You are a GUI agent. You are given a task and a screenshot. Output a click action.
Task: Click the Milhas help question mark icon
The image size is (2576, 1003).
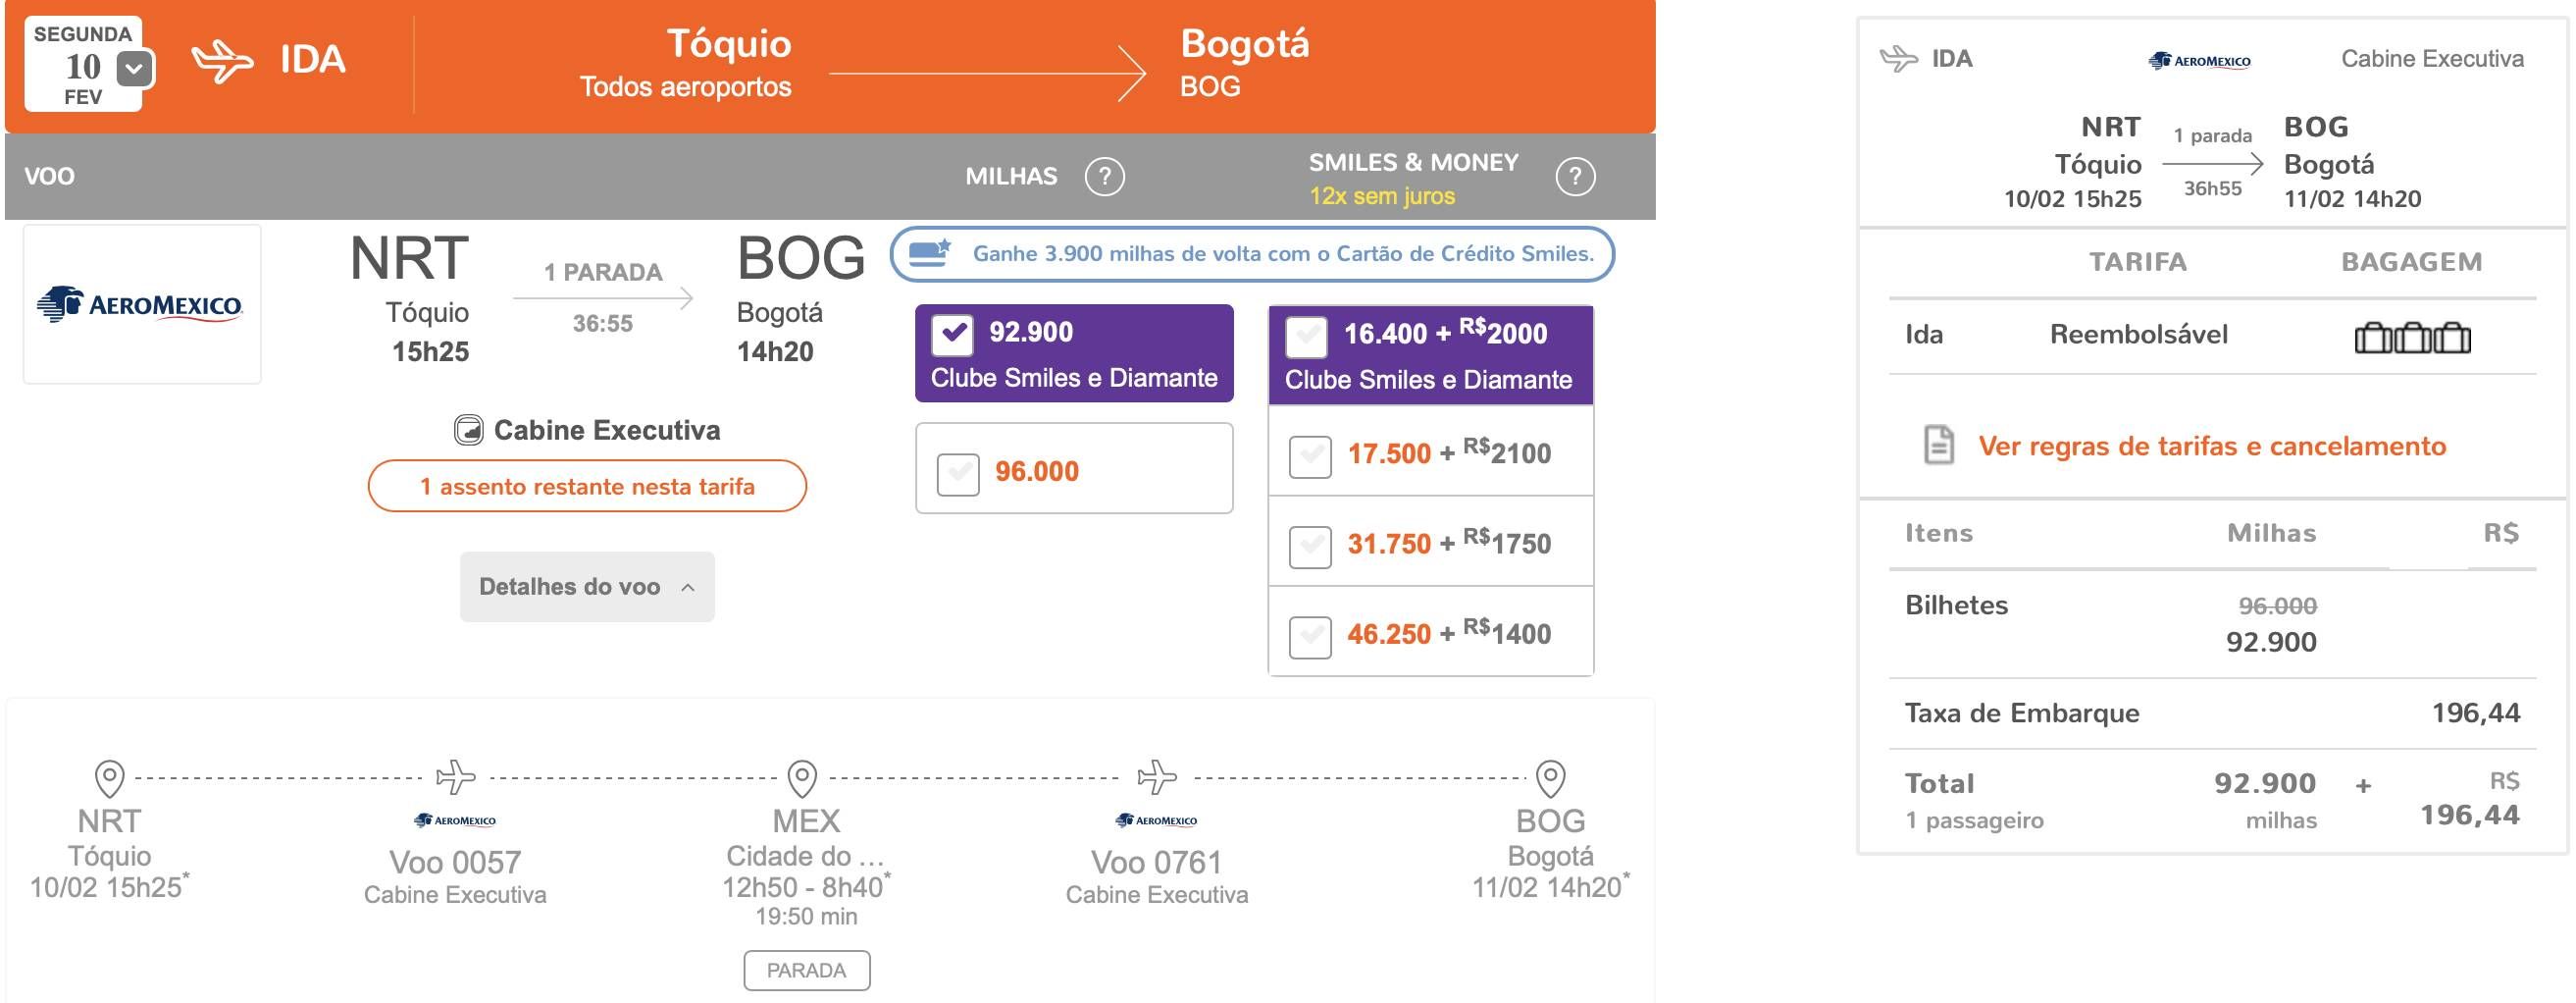[x=1105, y=177]
